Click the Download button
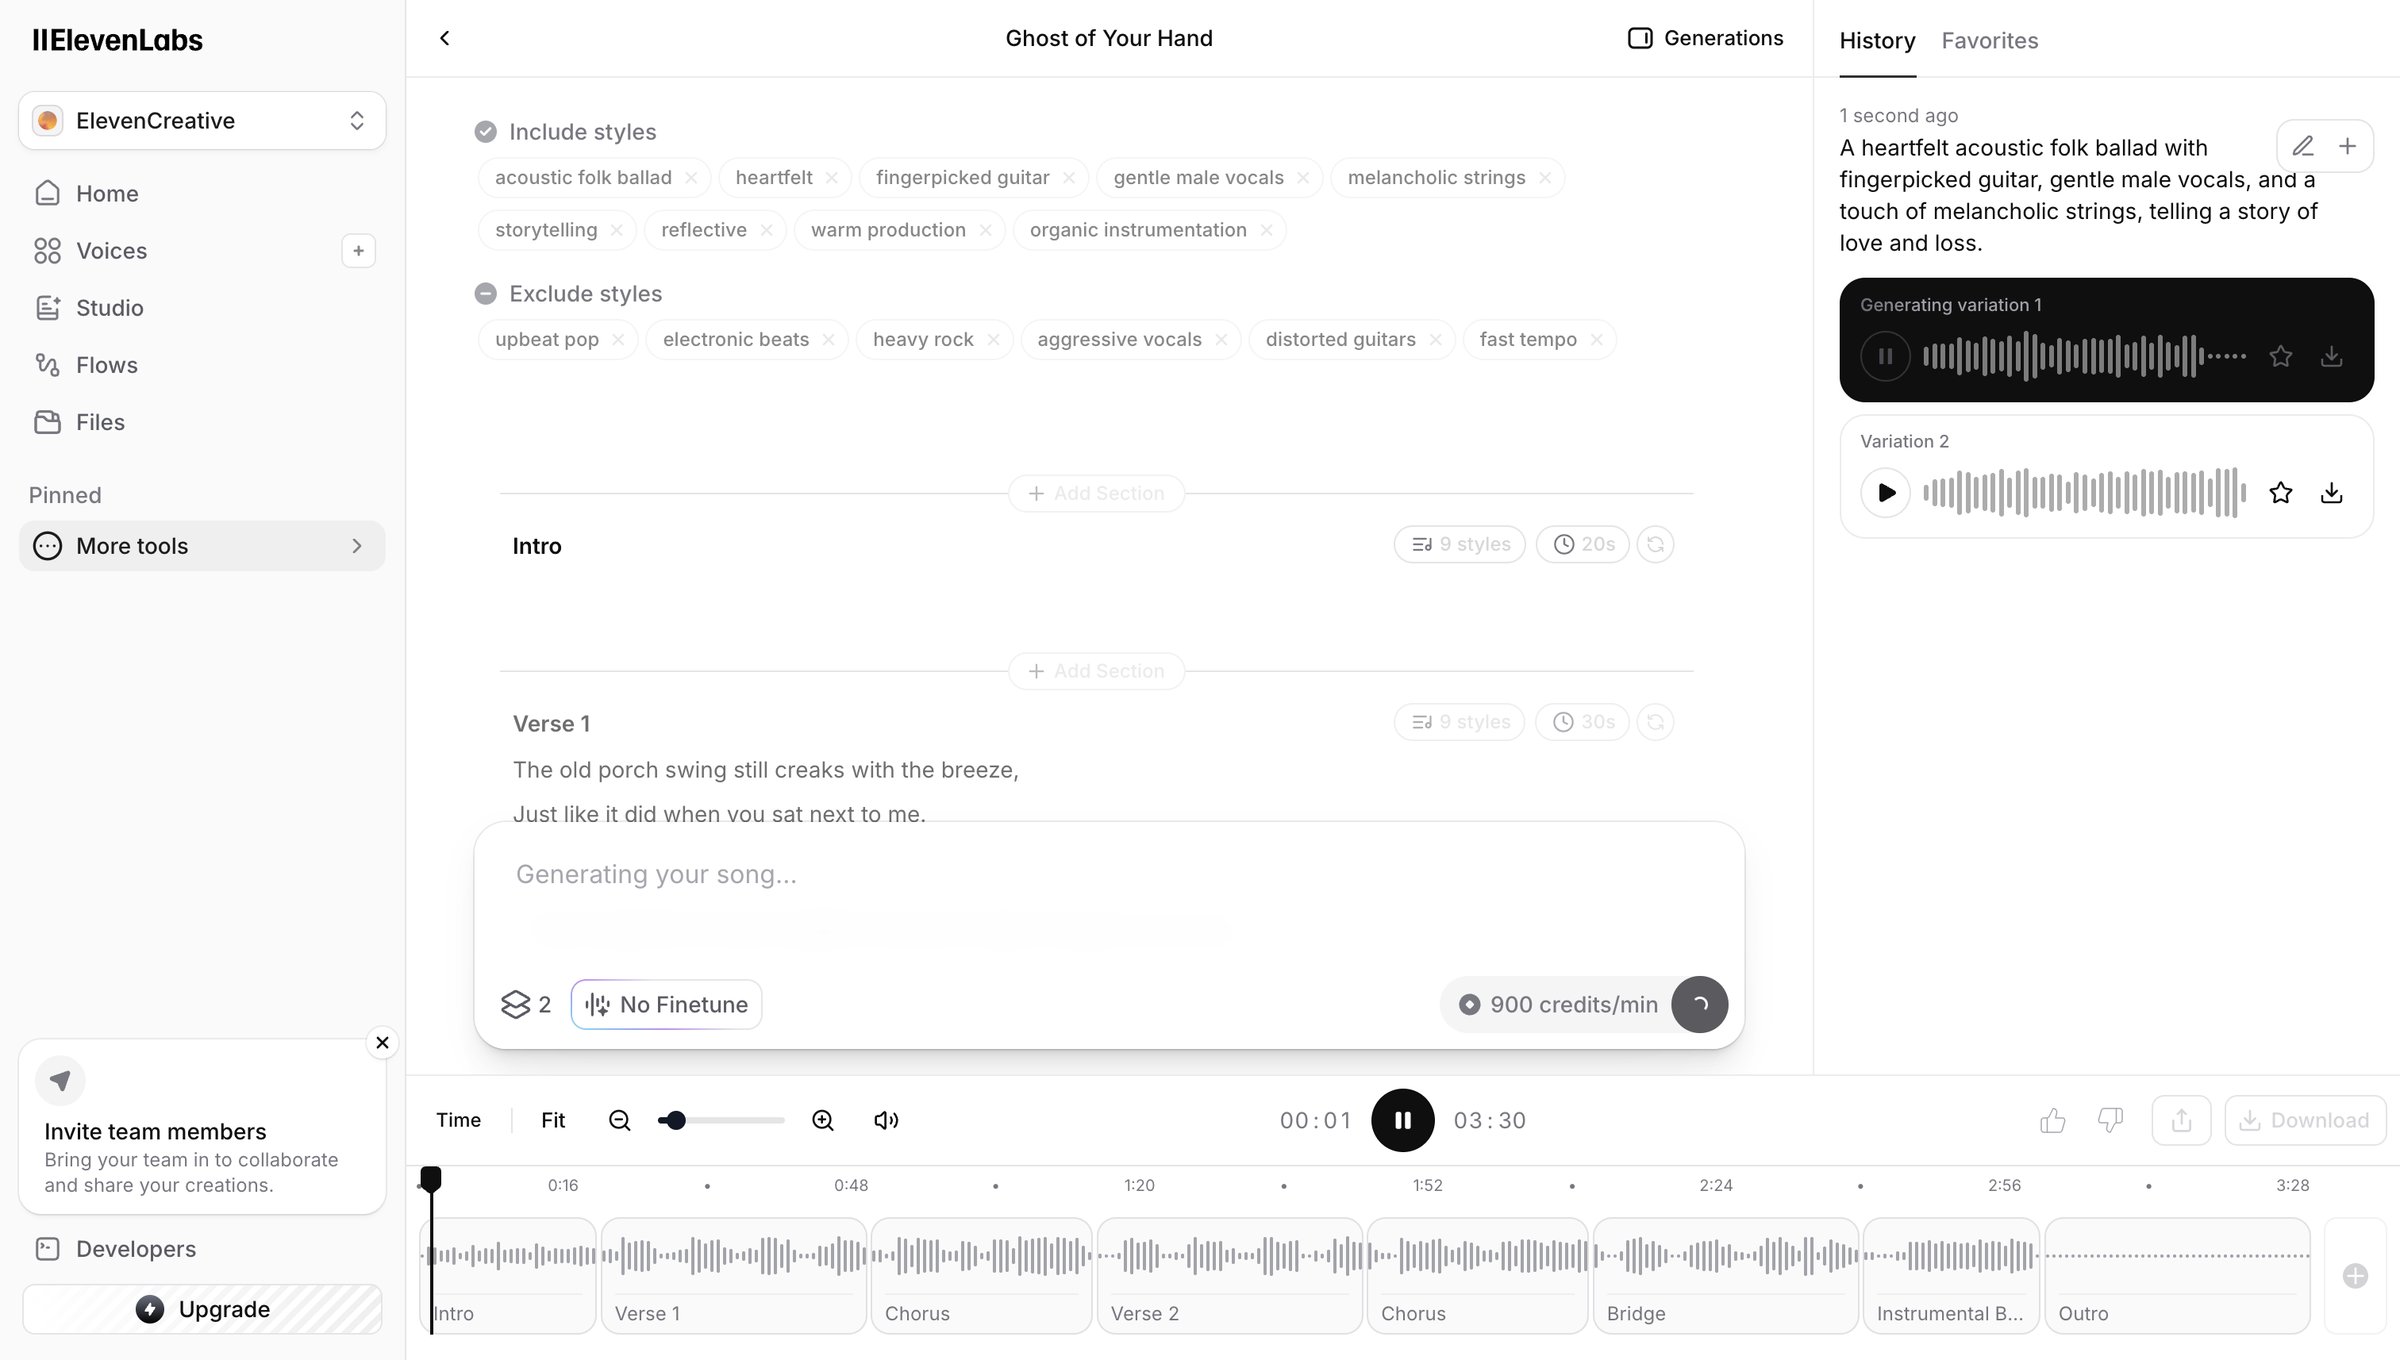The width and height of the screenshot is (2400, 1360). click(2305, 1120)
